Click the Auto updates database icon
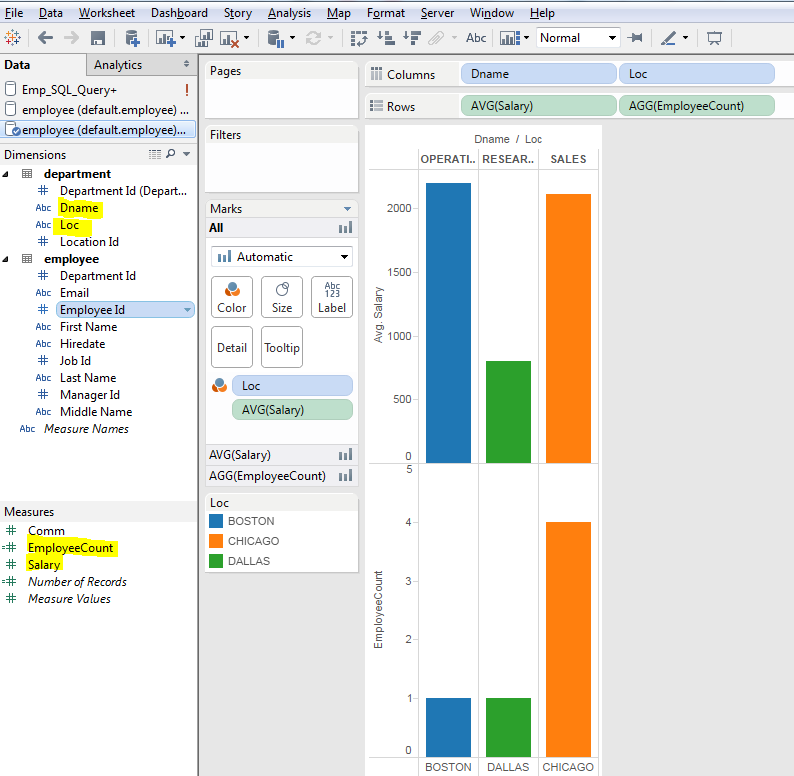 point(275,38)
